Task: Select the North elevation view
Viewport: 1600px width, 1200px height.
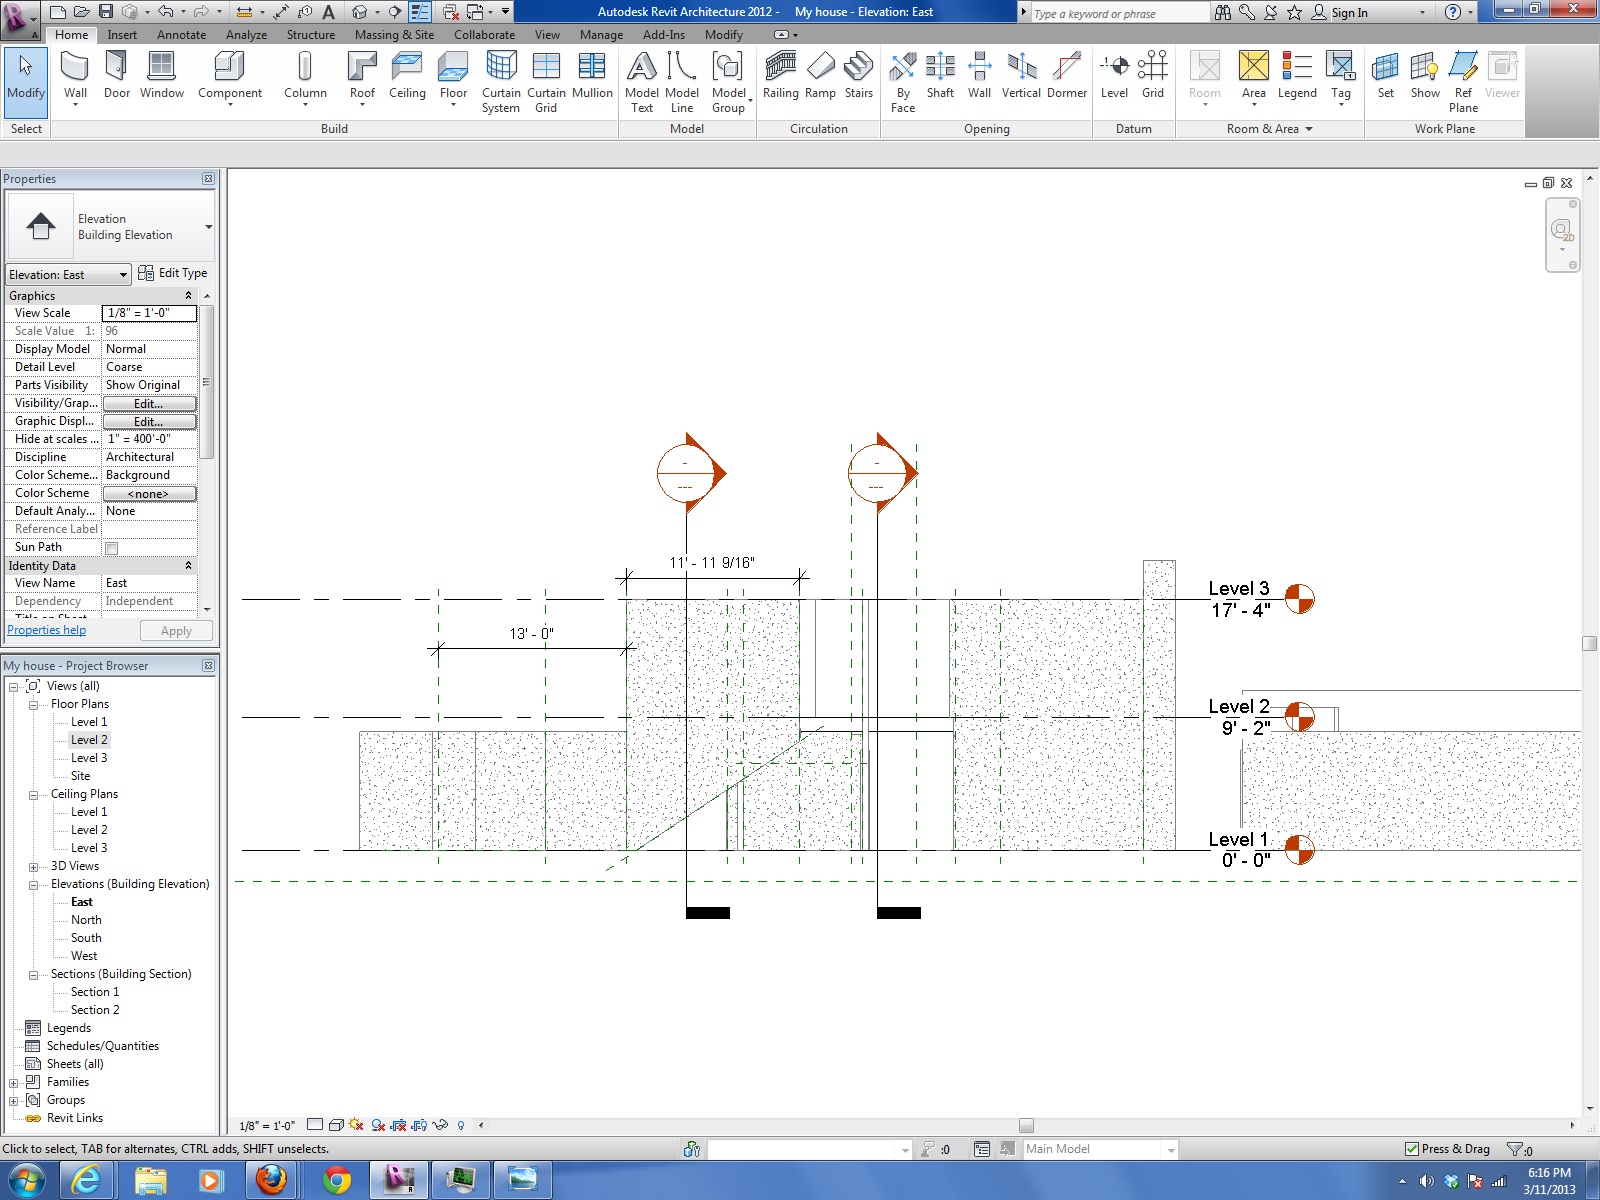Action: pos(86,921)
